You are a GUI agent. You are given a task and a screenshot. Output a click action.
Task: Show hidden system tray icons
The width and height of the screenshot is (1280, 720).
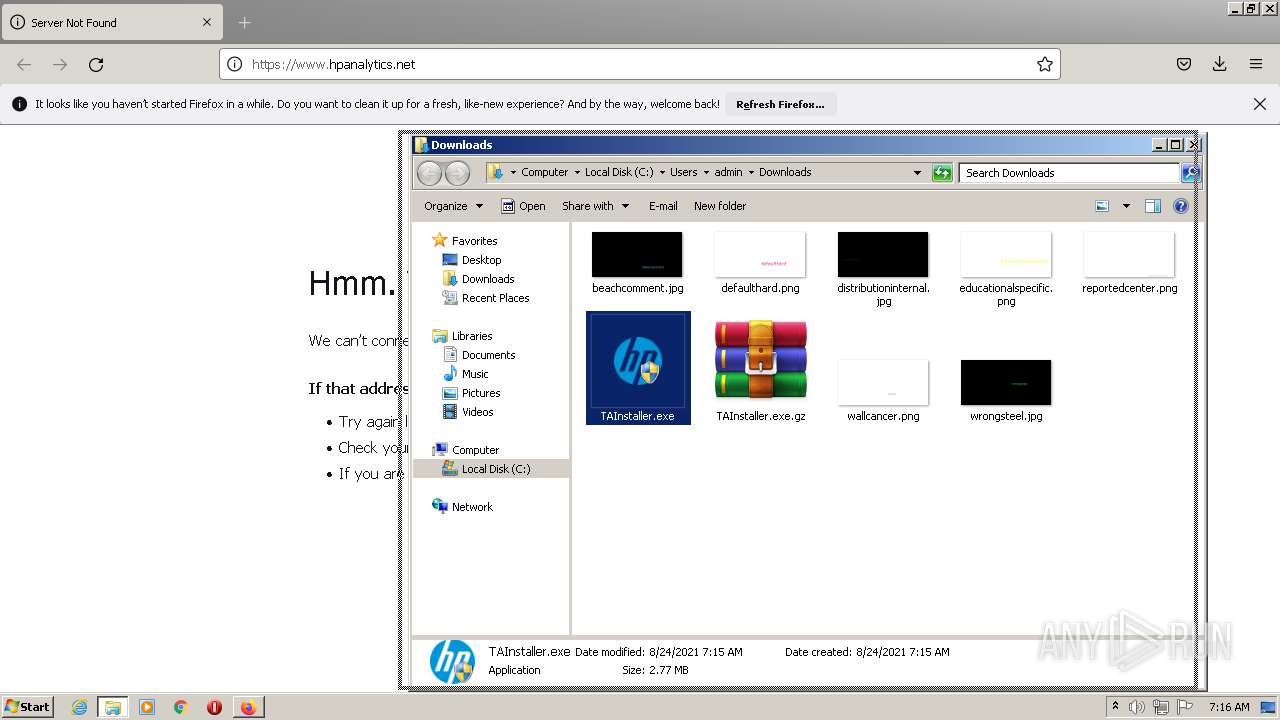(1115, 707)
